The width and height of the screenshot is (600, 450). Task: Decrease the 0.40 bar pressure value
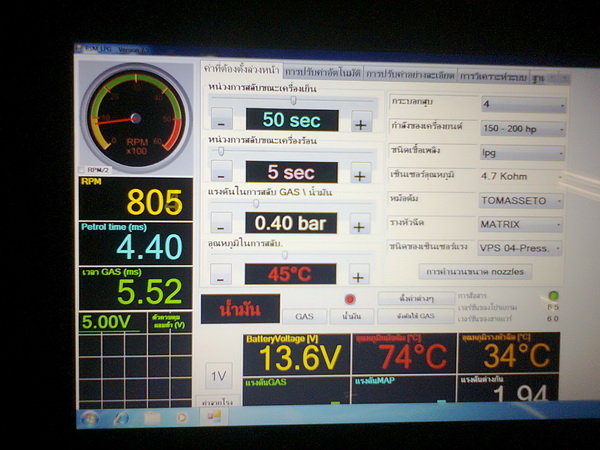(222, 225)
